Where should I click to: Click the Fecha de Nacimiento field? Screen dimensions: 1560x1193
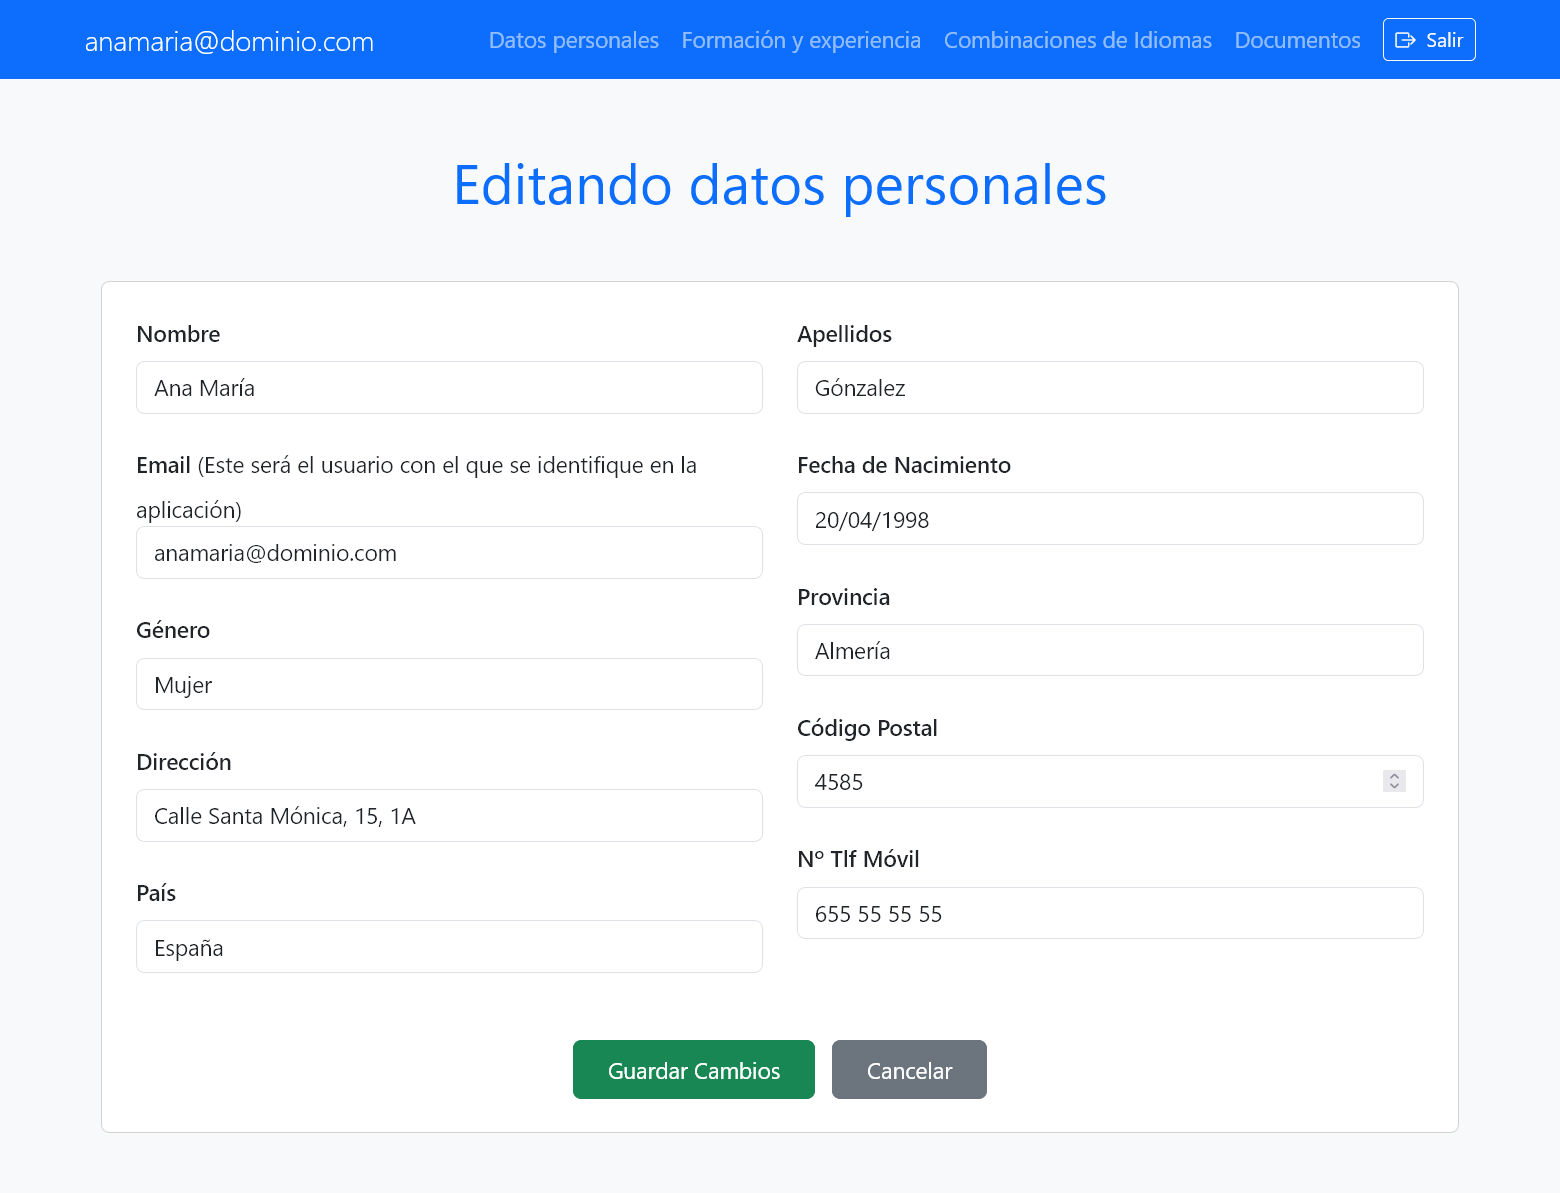click(1109, 519)
